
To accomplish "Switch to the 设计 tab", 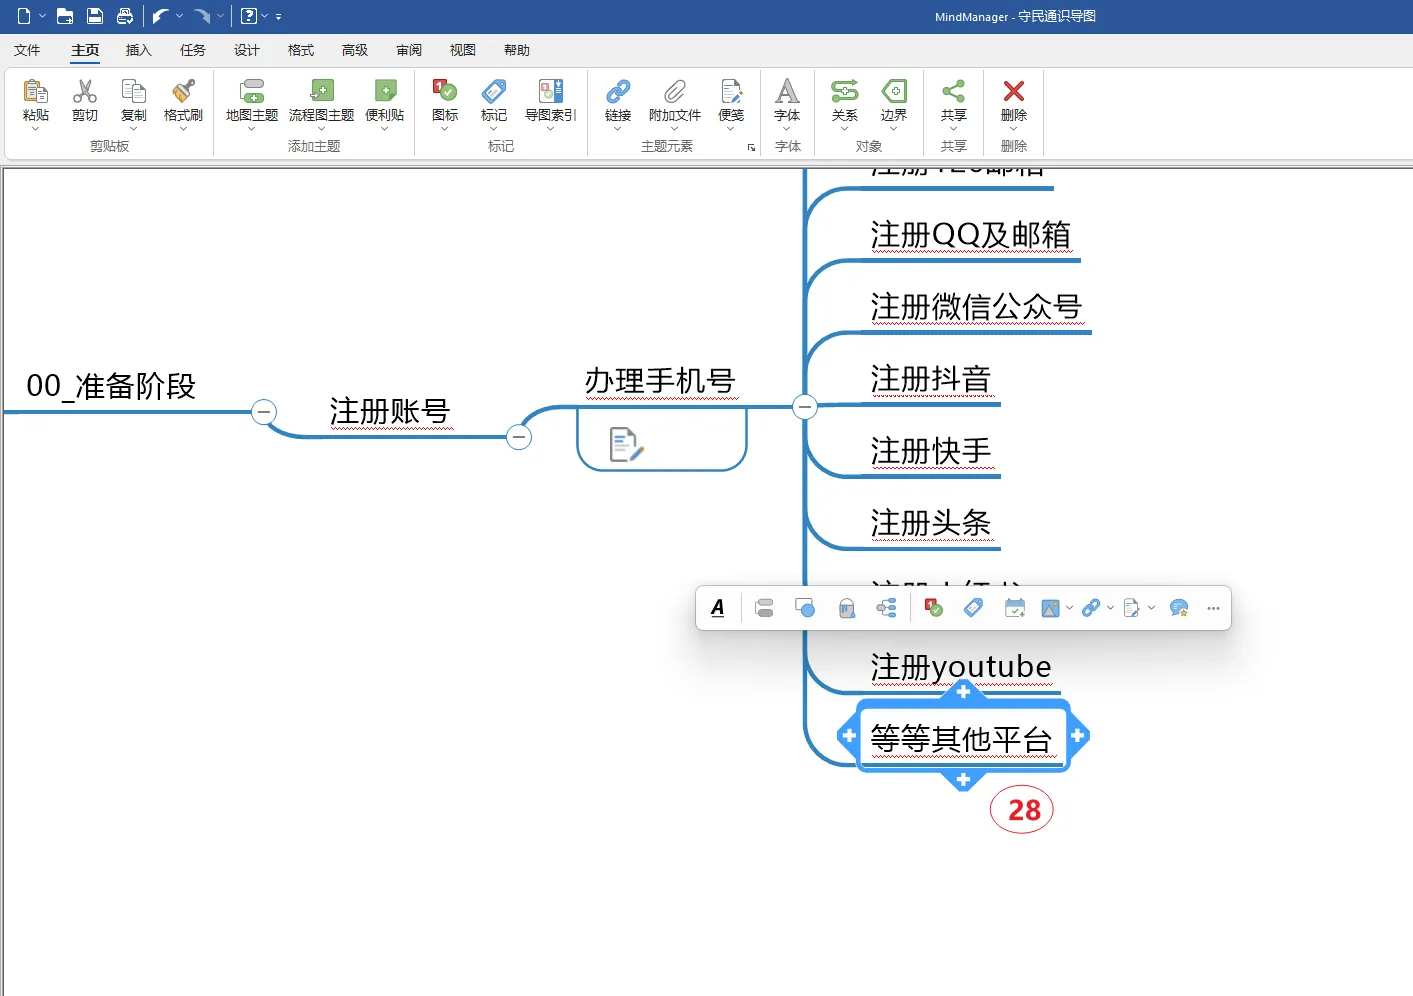I will pos(247,50).
